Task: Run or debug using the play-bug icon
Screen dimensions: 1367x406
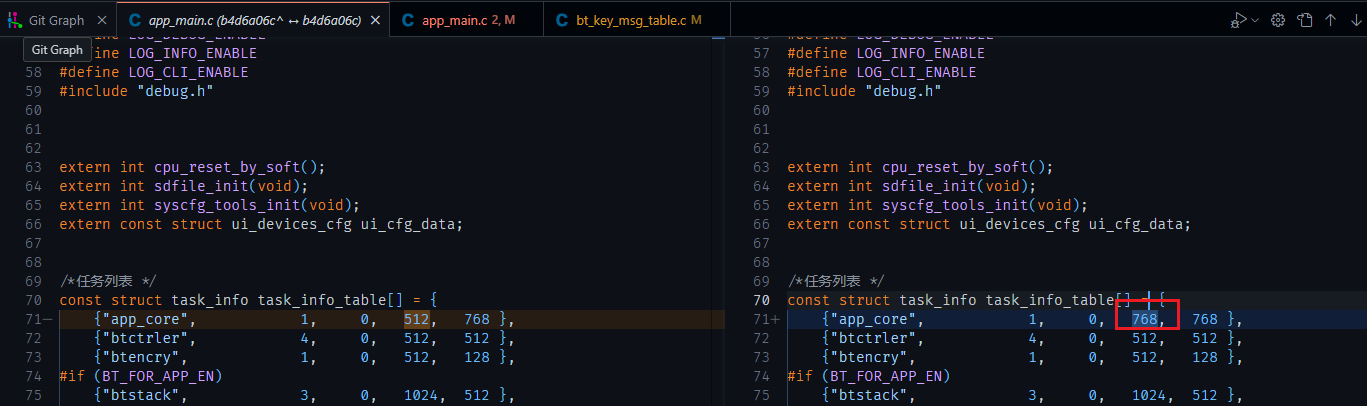Action: click(1238, 20)
